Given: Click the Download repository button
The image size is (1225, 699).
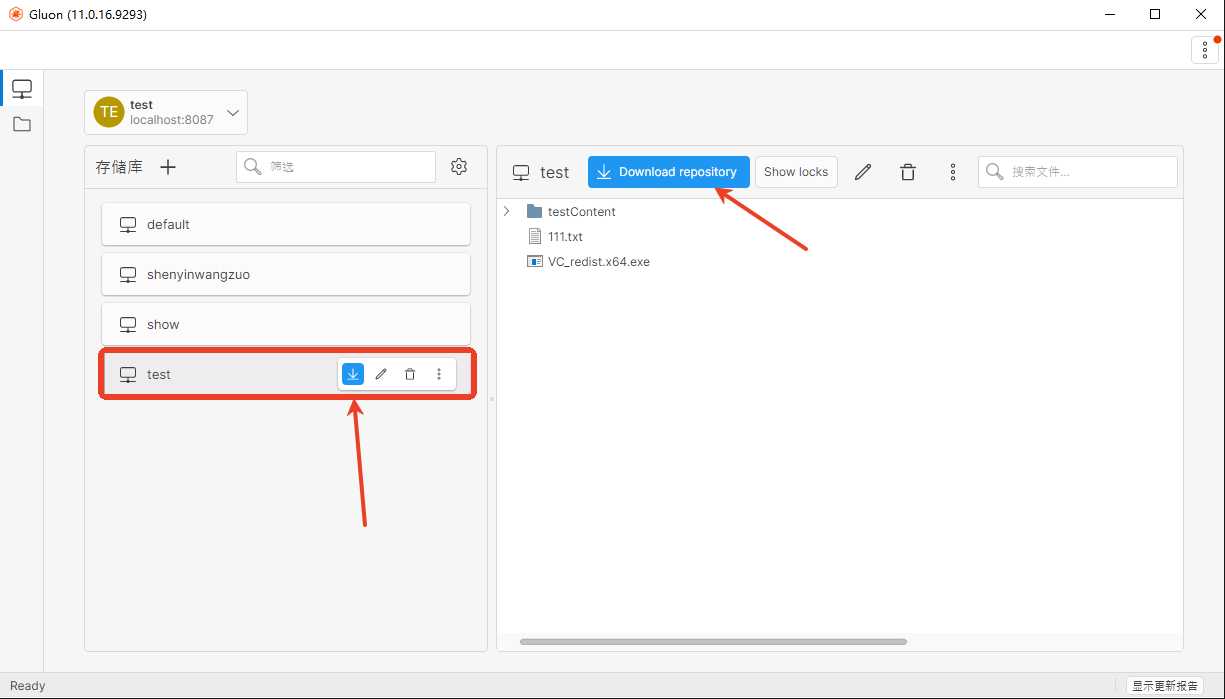Looking at the screenshot, I should [668, 172].
